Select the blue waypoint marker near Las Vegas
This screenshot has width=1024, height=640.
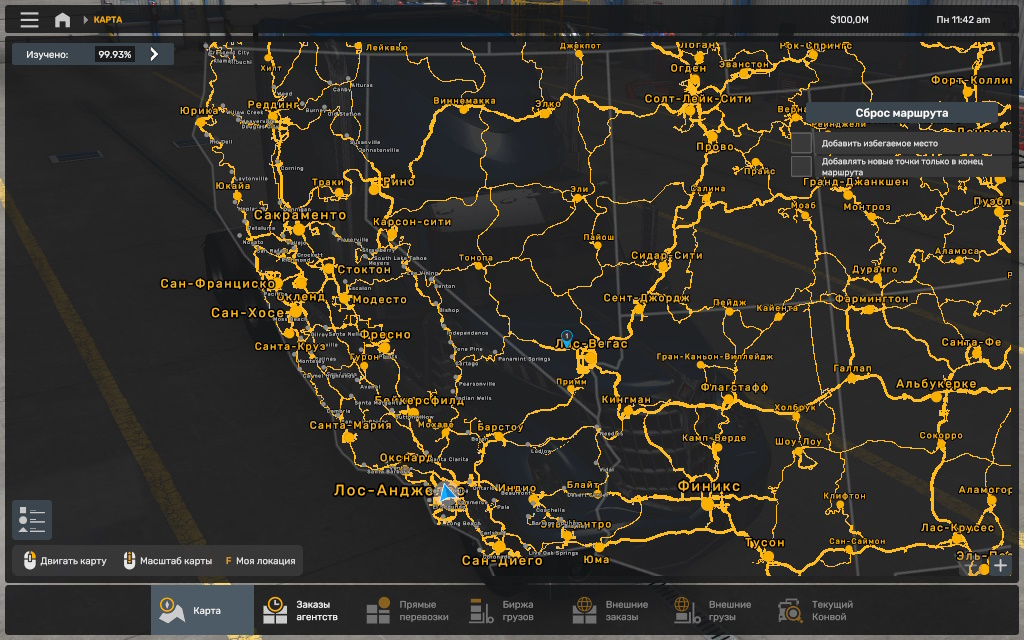(567, 338)
